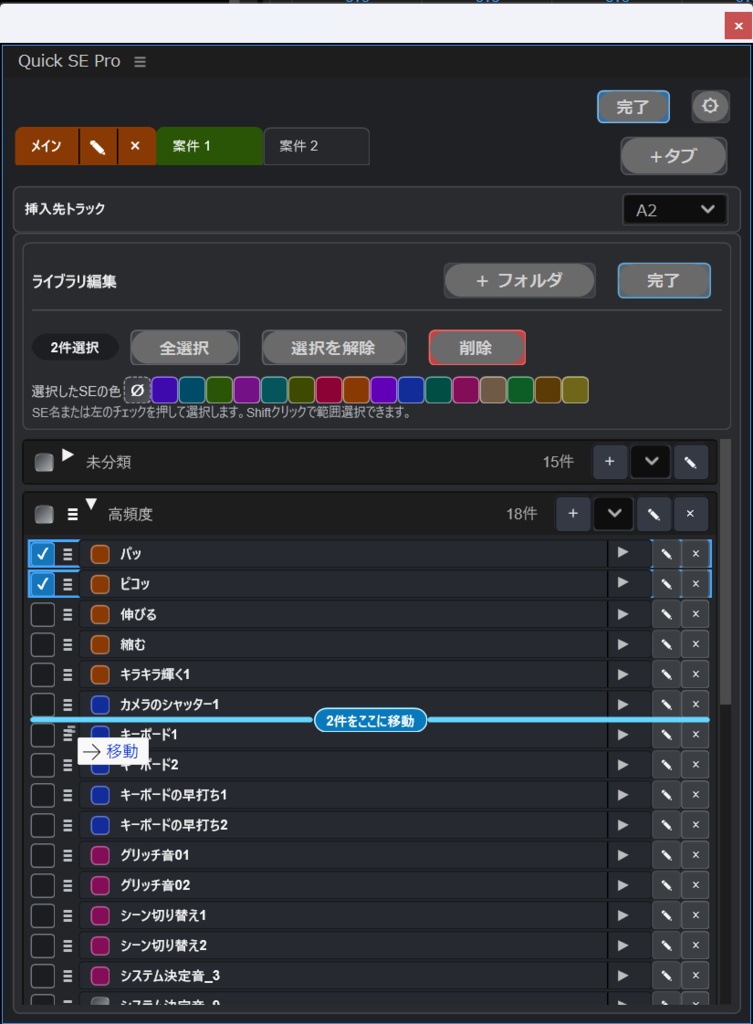The width and height of the screenshot is (753, 1024).
Task: Check the キラキラ輝く1 checkbox
Action: (x=43, y=674)
